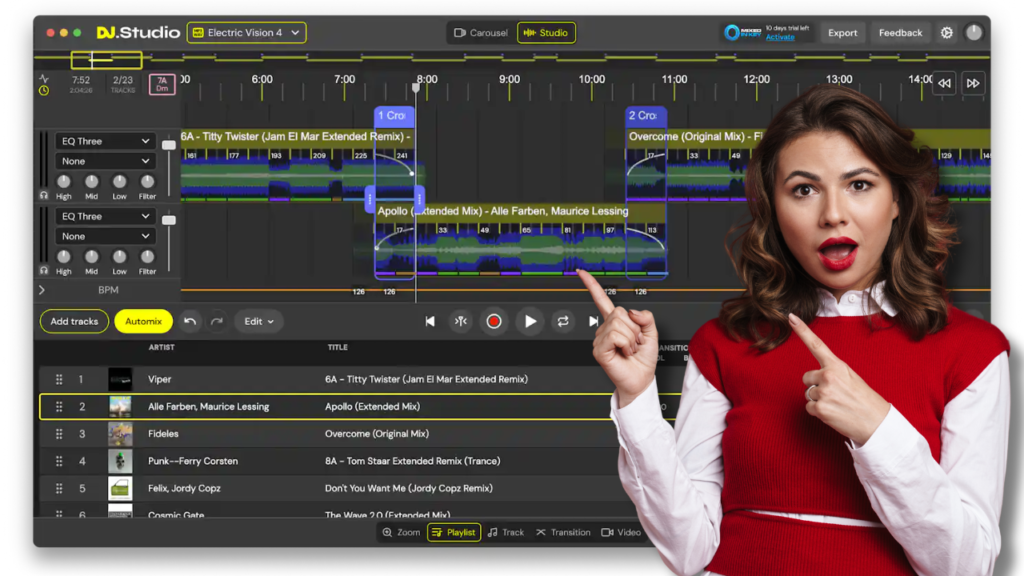Skip to previous track button
Viewport: 1024px width, 576px height.
coord(430,321)
